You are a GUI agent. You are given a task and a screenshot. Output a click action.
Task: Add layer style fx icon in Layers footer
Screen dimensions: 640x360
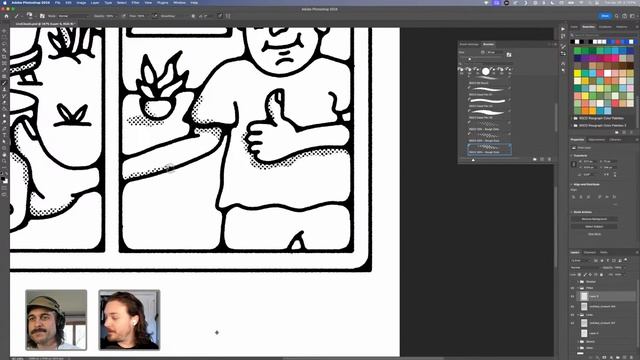pos(598,358)
